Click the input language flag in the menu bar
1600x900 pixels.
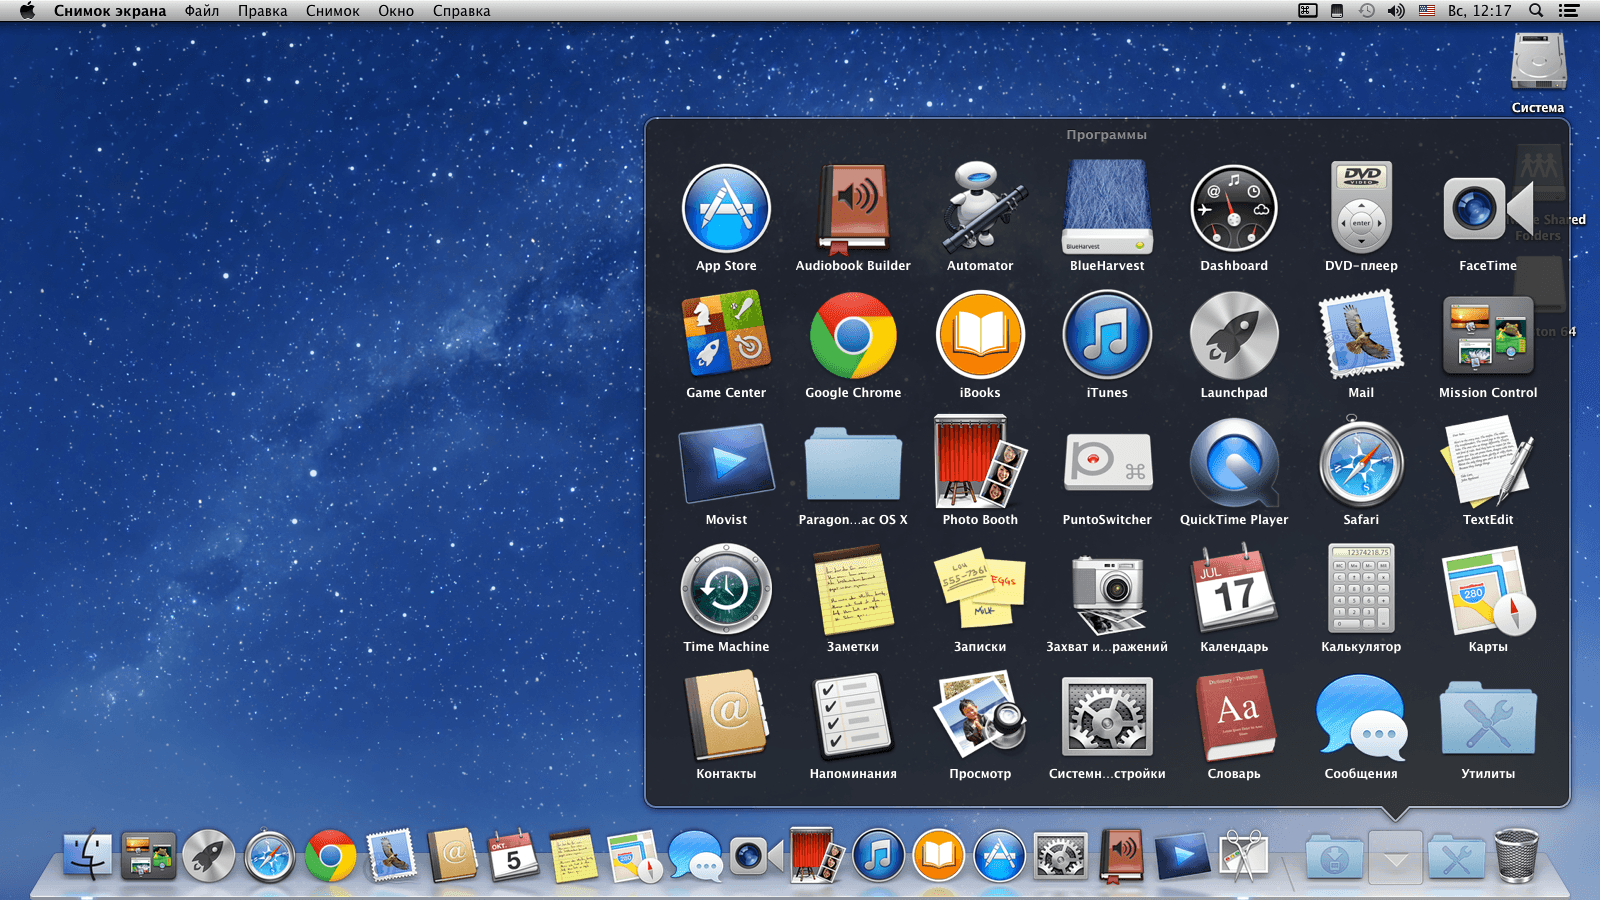point(1427,11)
